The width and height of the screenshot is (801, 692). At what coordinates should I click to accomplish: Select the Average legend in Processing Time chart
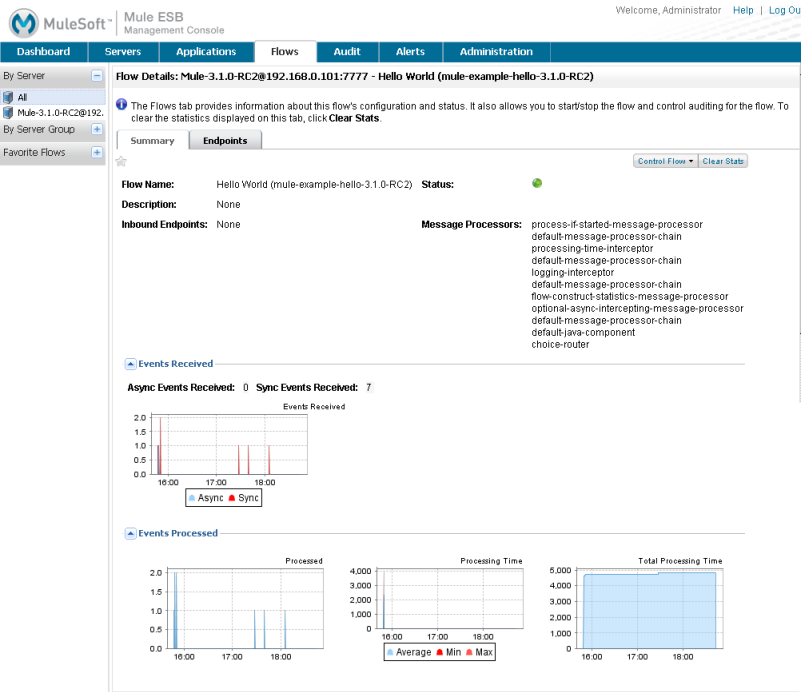click(409, 652)
